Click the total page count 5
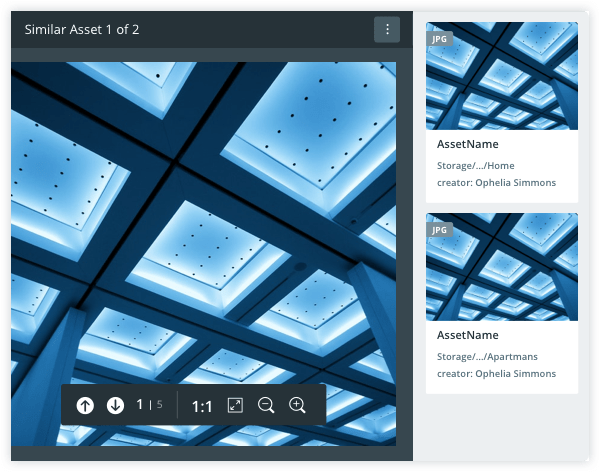600x472 pixels. (160, 404)
